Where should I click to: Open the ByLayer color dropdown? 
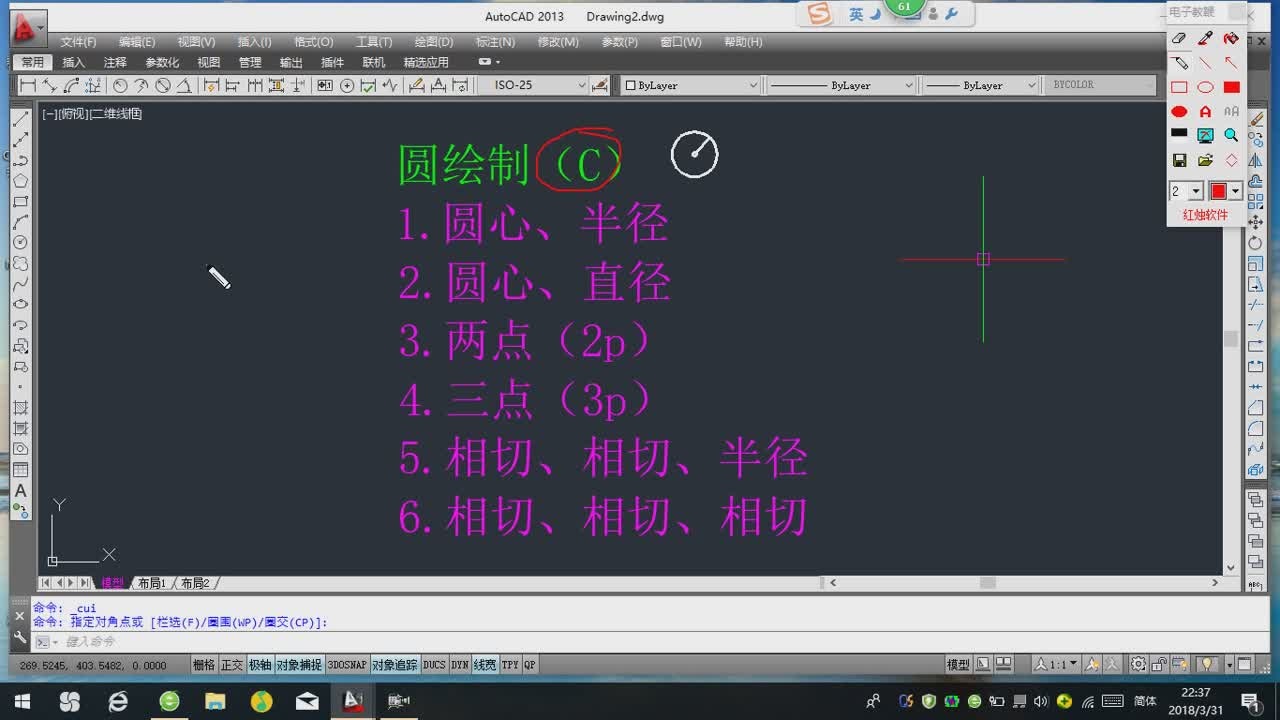pyautogui.click(x=691, y=86)
